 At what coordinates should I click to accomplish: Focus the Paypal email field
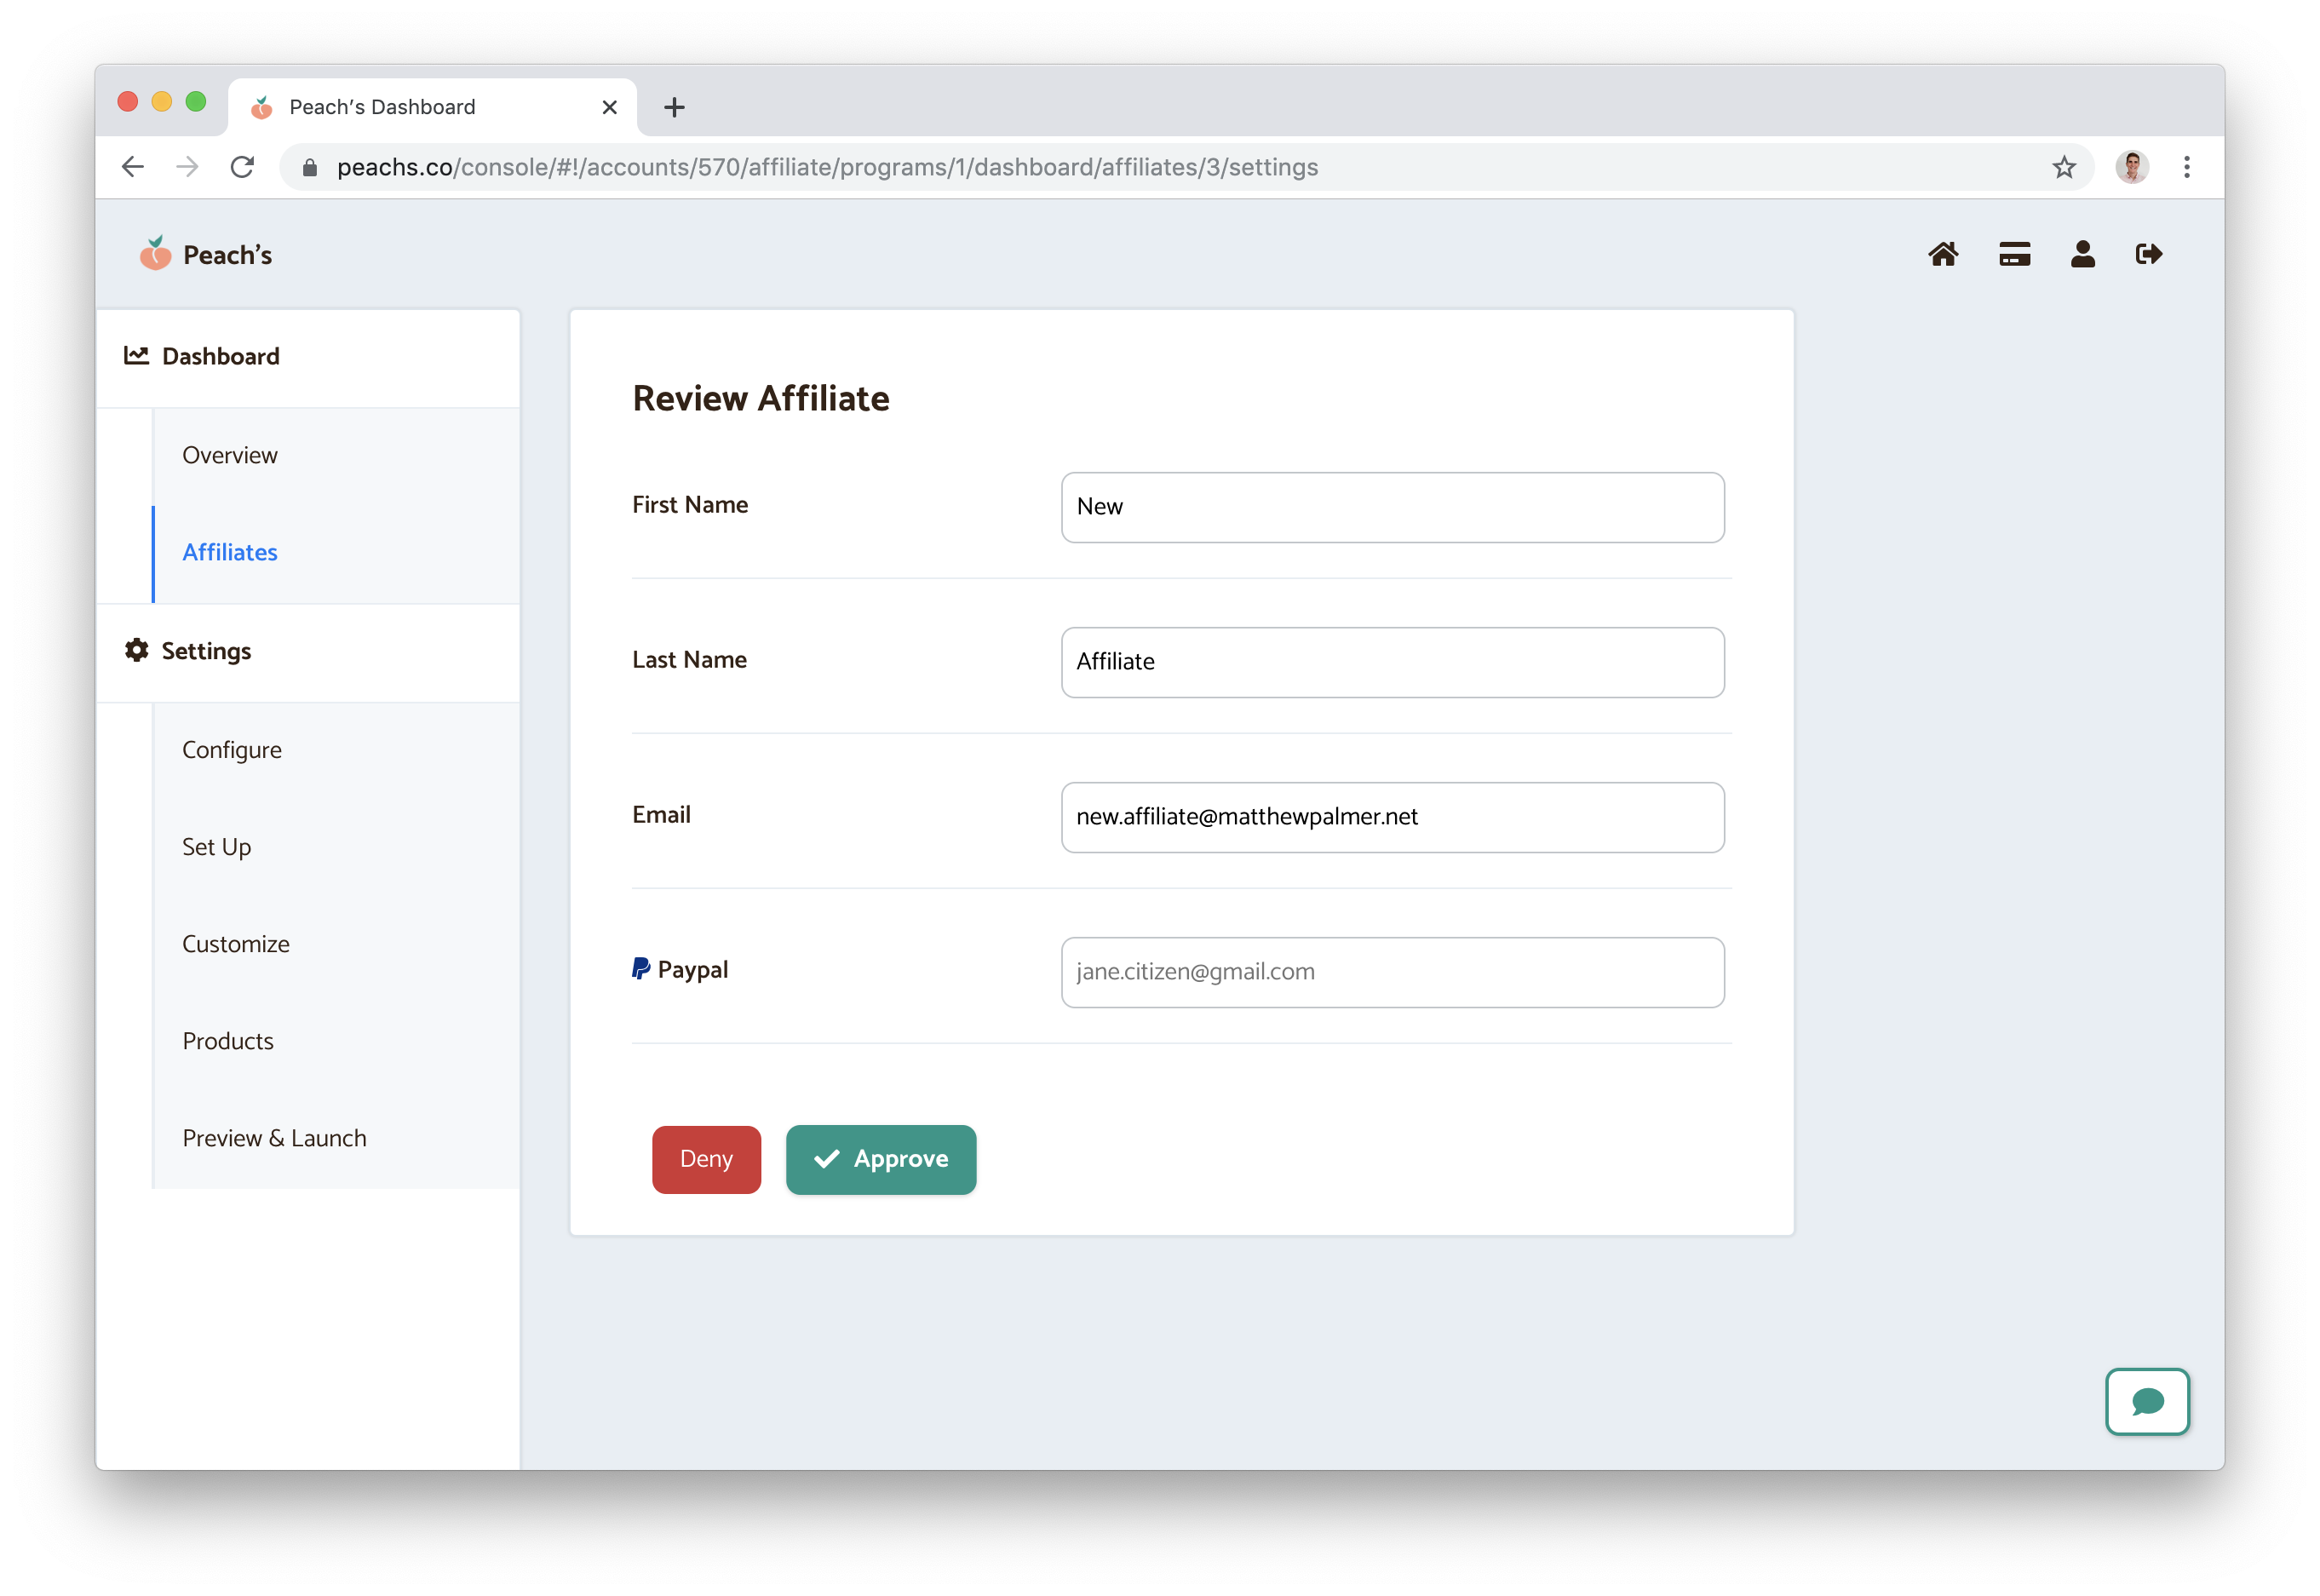pyautogui.click(x=1392, y=972)
